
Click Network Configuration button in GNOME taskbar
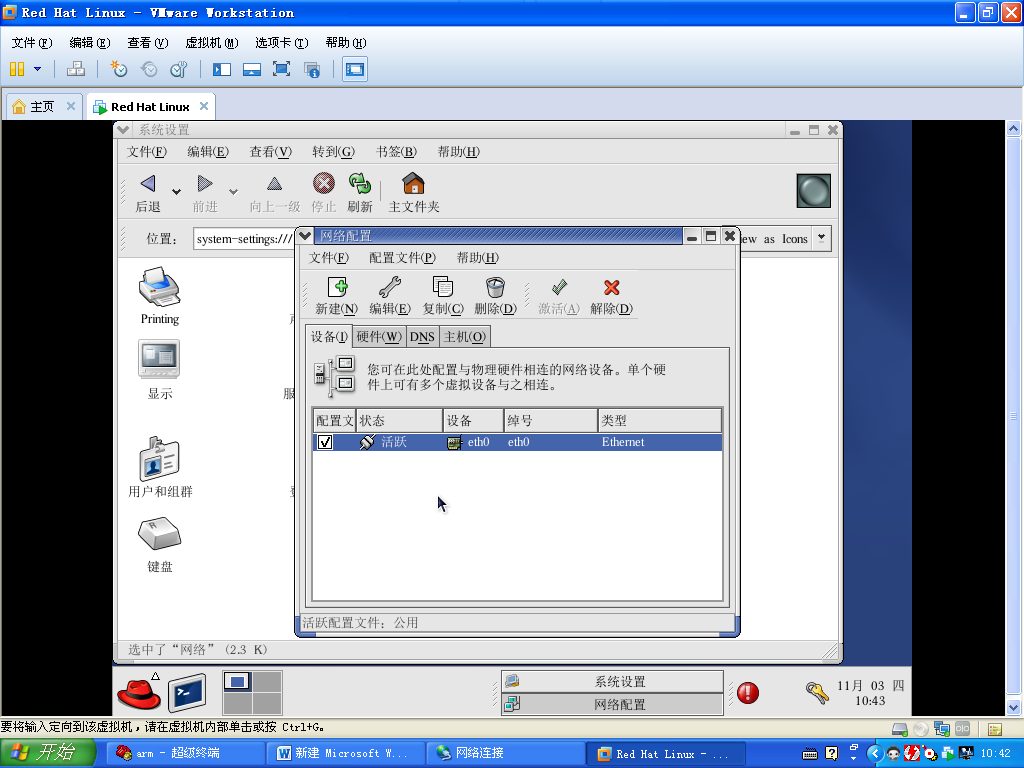(613, 704)
